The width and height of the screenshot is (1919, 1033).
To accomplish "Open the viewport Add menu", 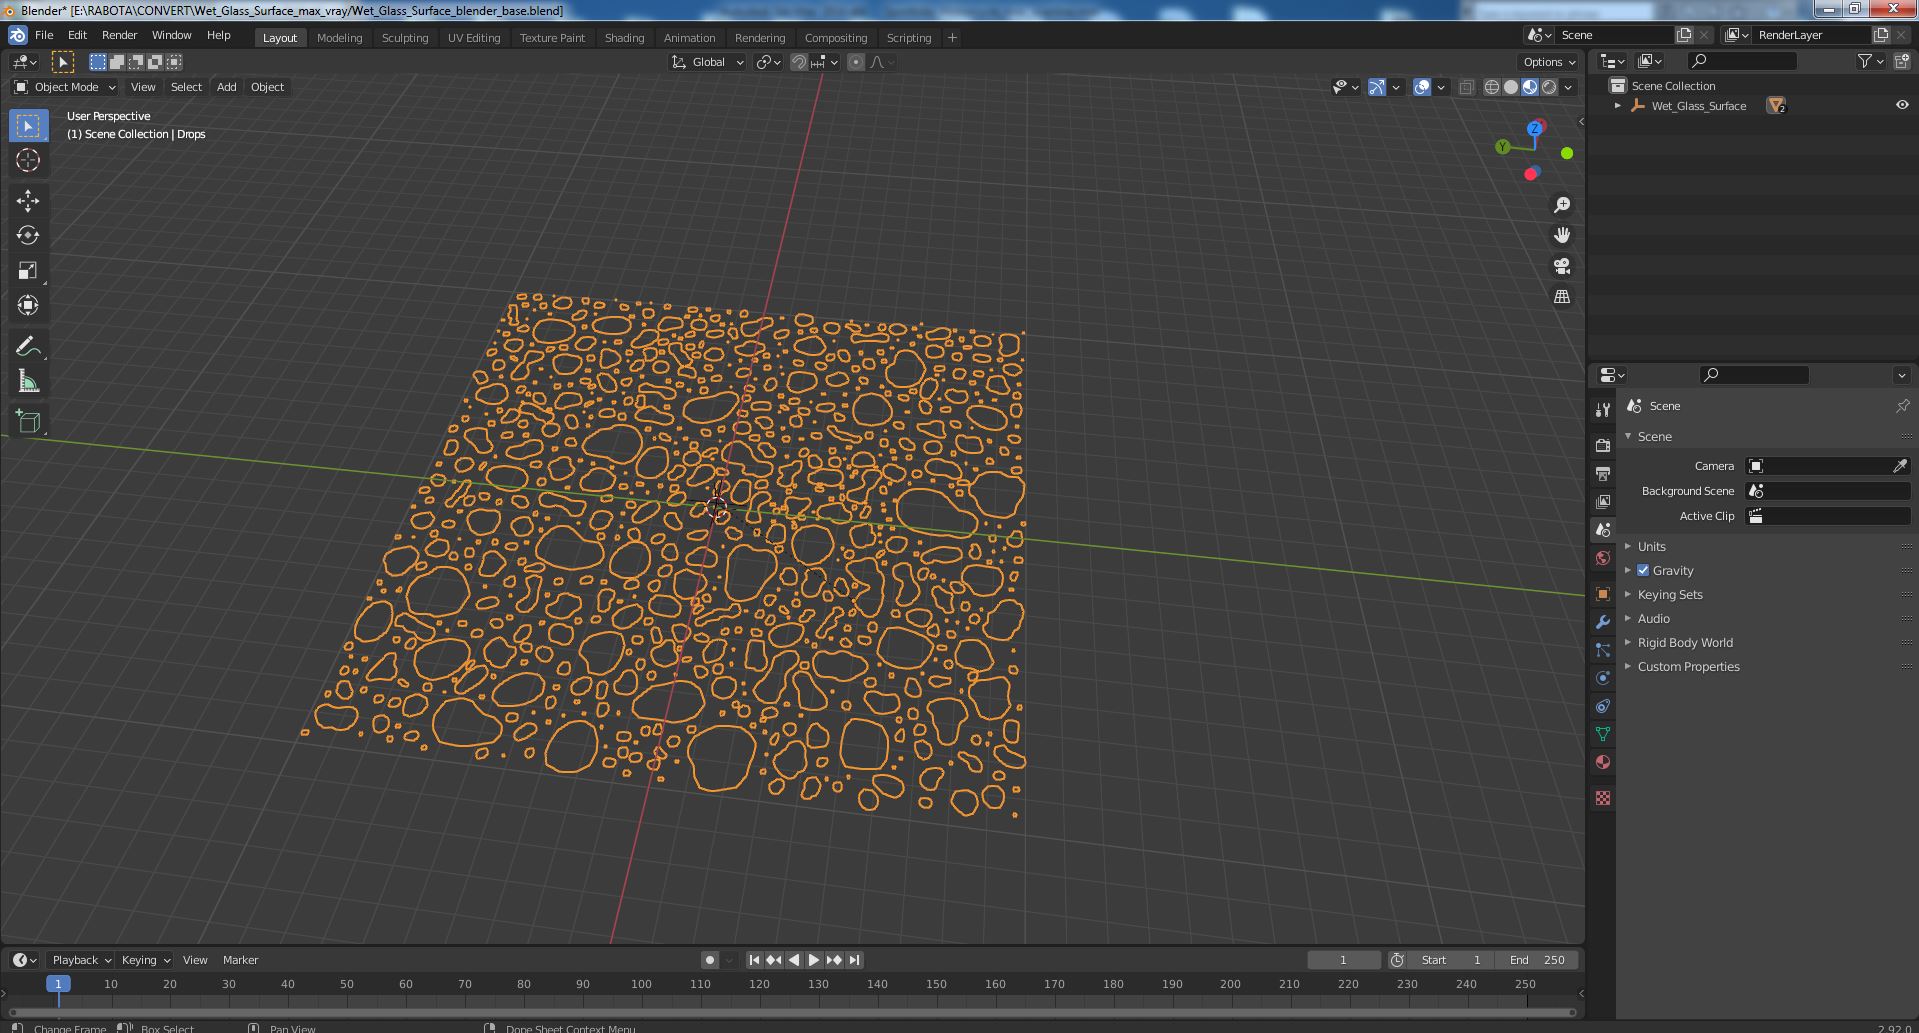I will click(x=227, y=87).
